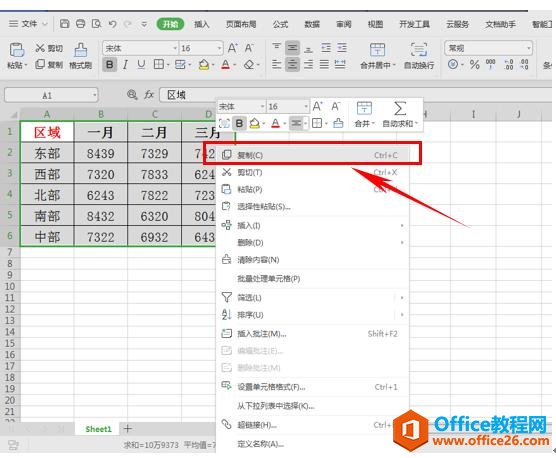The width and height of the screenshot is (556, 458).
Task: Expand mini toolbar 自动求和 dropdown
Action: click(416, 123)
